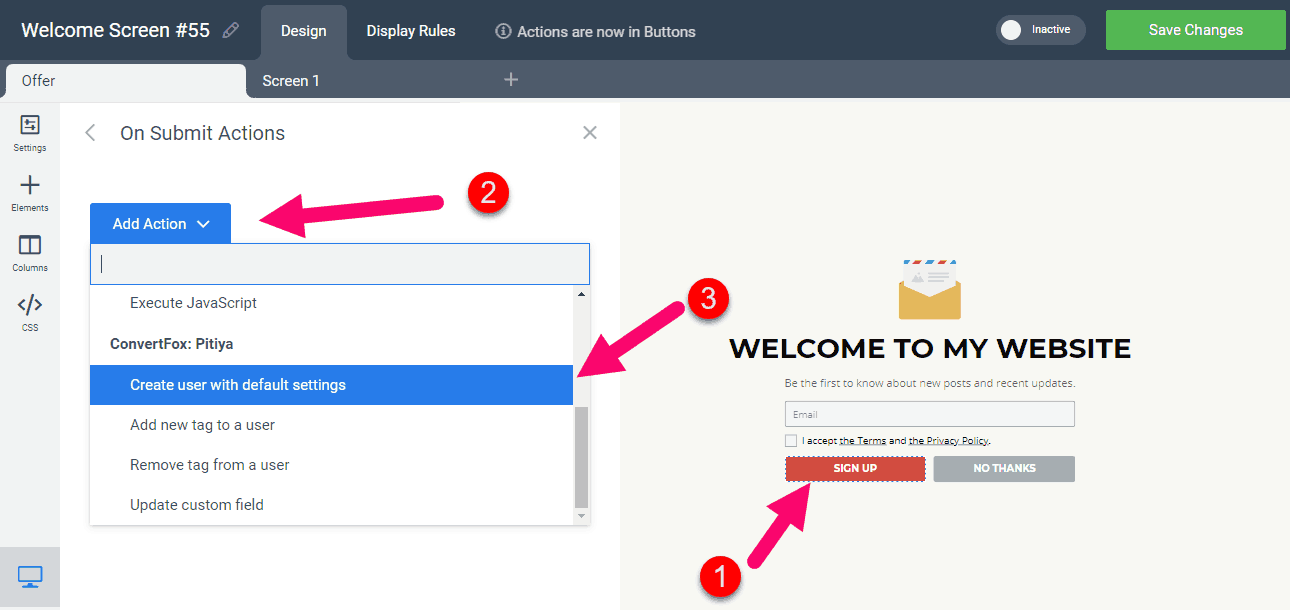This screenshot has width=1290, height=610.
Task: Open the Privacy Policy link
Action: [x=949, y=441]
